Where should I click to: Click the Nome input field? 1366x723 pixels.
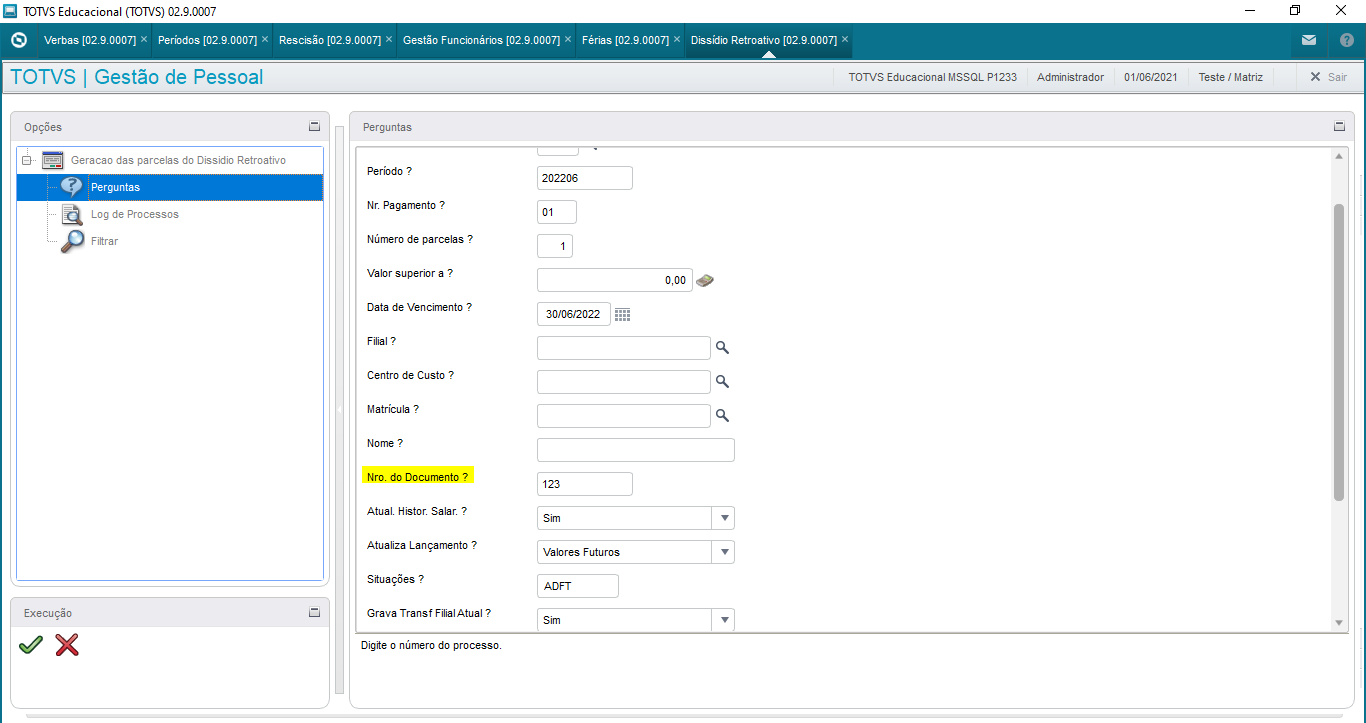(x=636, y=450)
